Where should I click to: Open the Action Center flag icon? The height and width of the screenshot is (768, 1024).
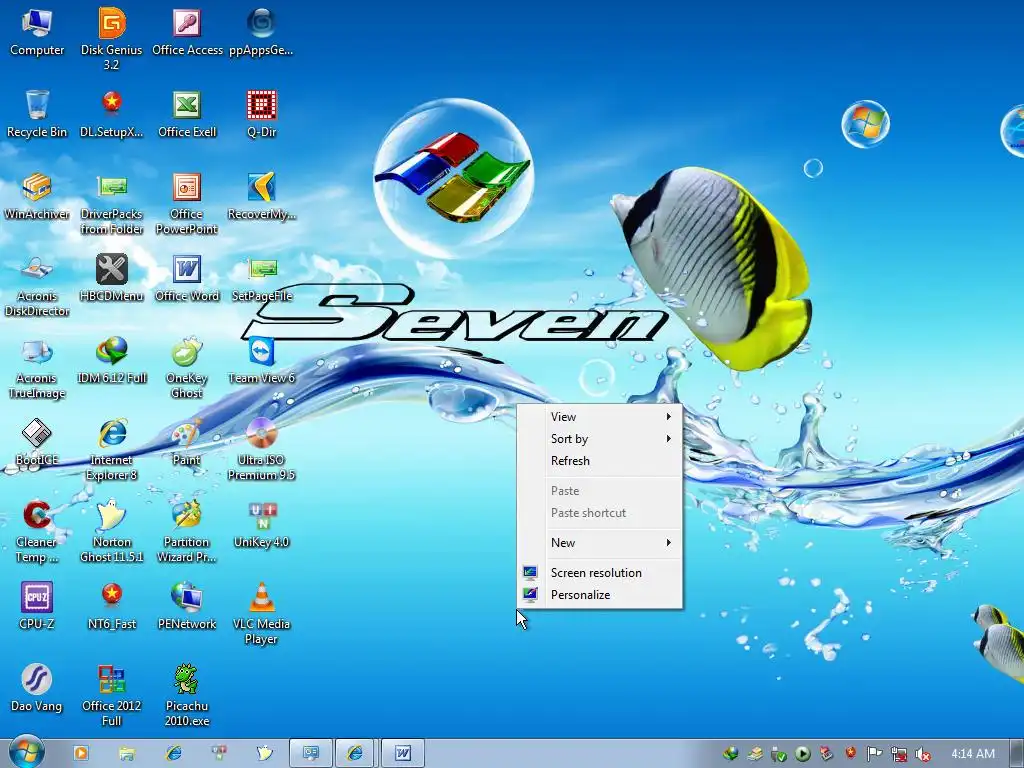874,754
